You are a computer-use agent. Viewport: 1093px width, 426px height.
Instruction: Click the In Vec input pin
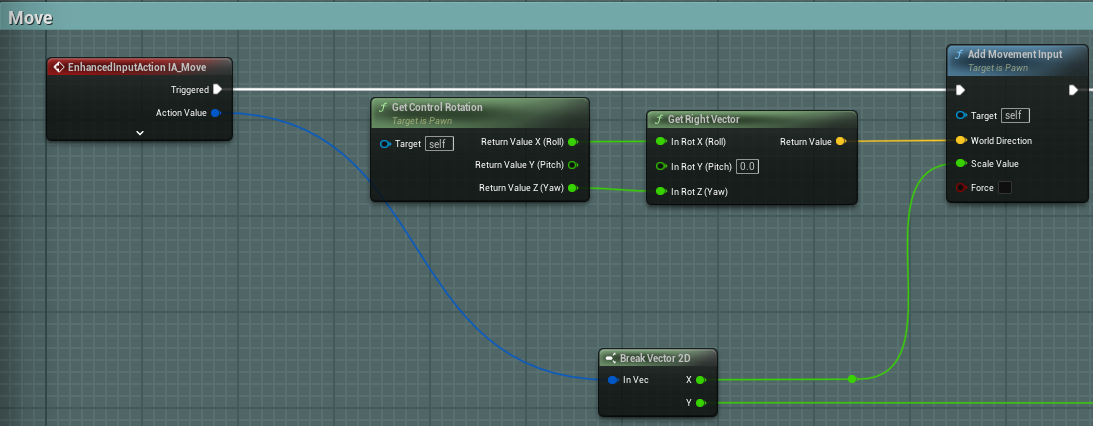[613, 380]
